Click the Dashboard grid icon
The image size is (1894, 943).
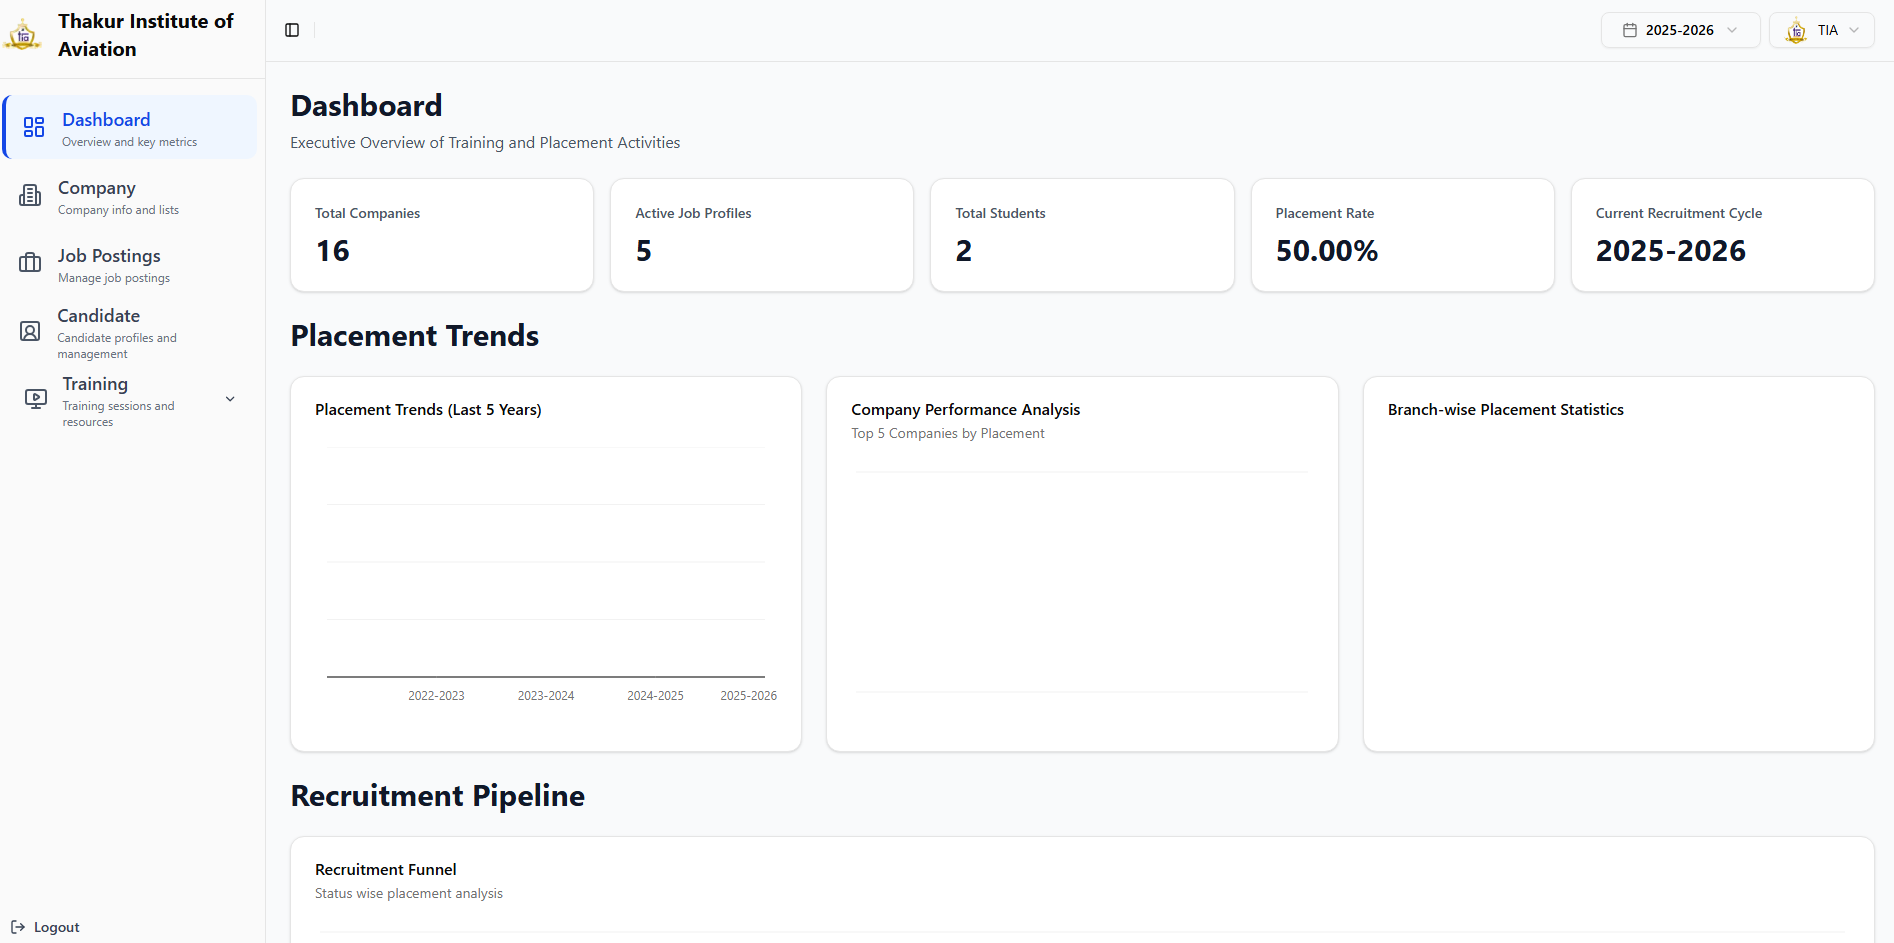[34, 127]
